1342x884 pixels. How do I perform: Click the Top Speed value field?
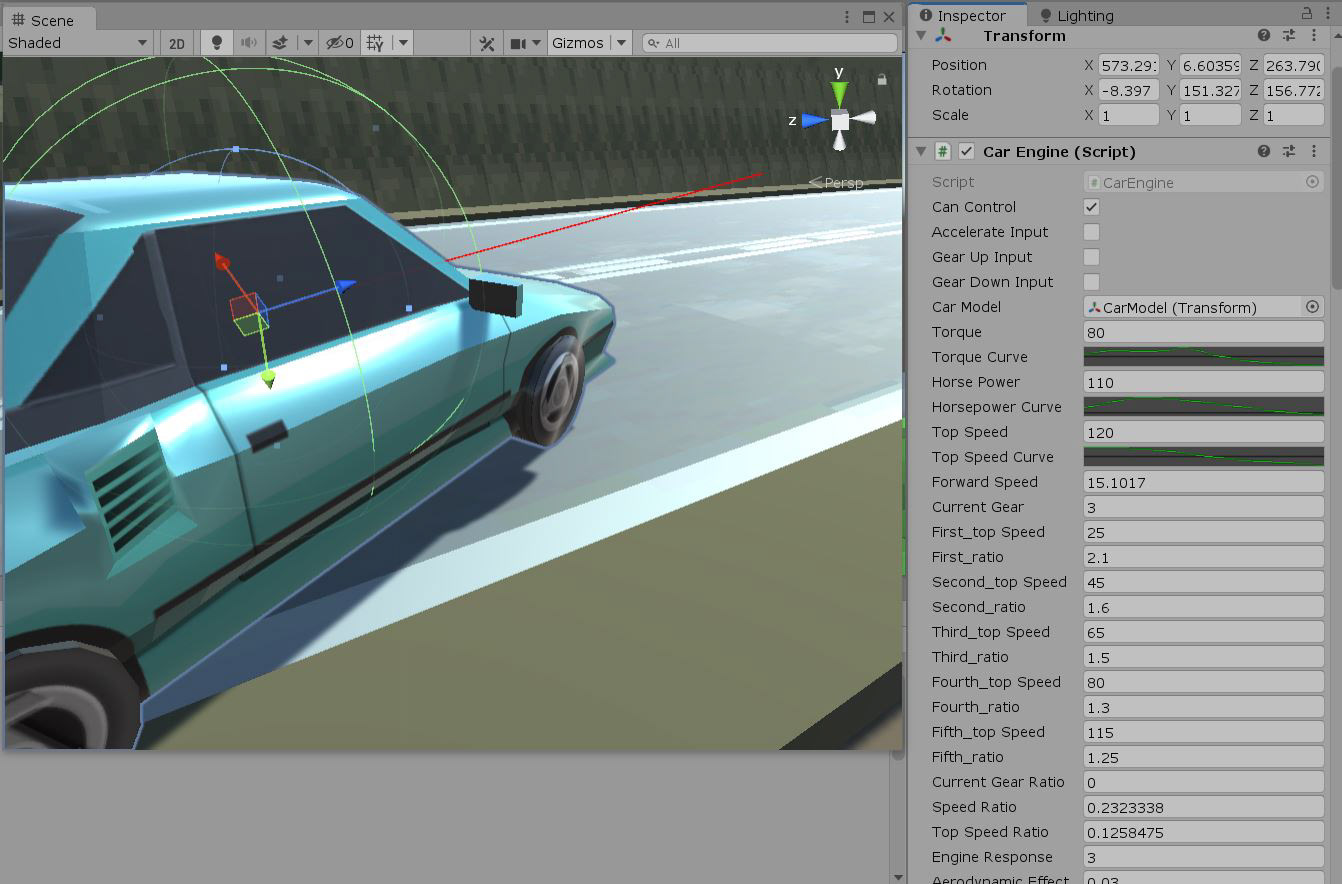click(1204, 432)
